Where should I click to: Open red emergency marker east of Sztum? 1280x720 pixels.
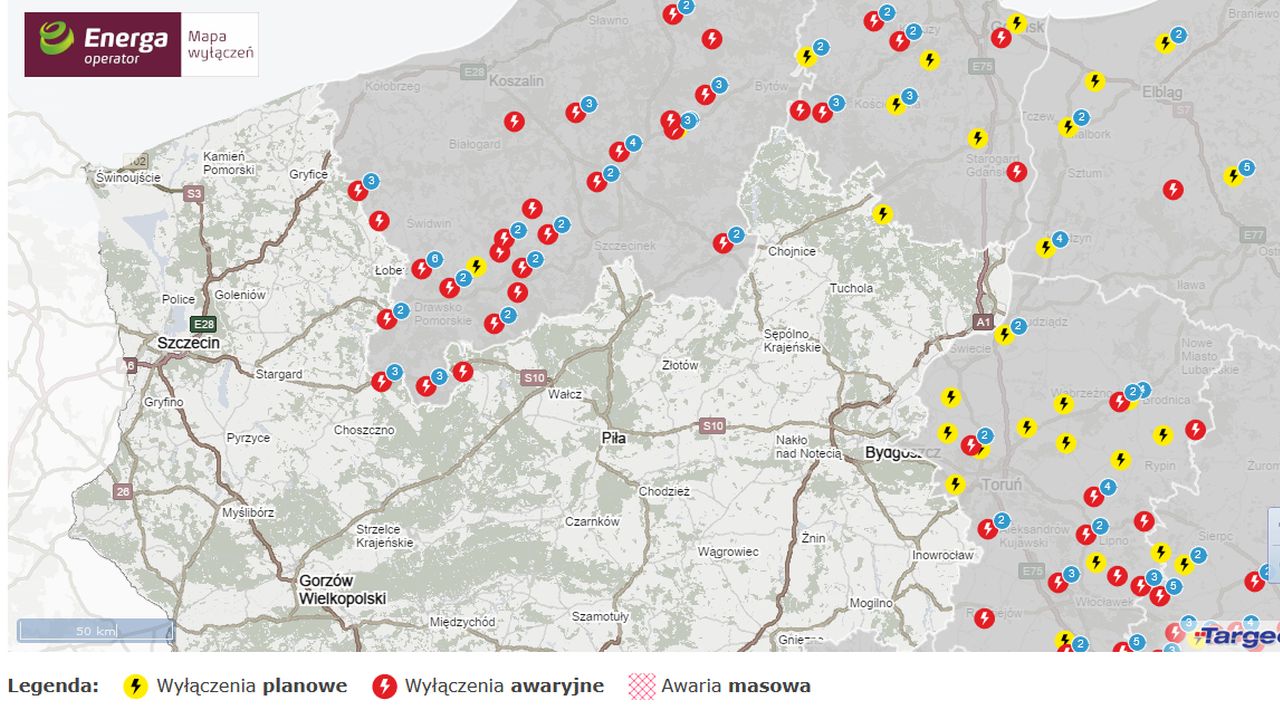coord(1173,189)
